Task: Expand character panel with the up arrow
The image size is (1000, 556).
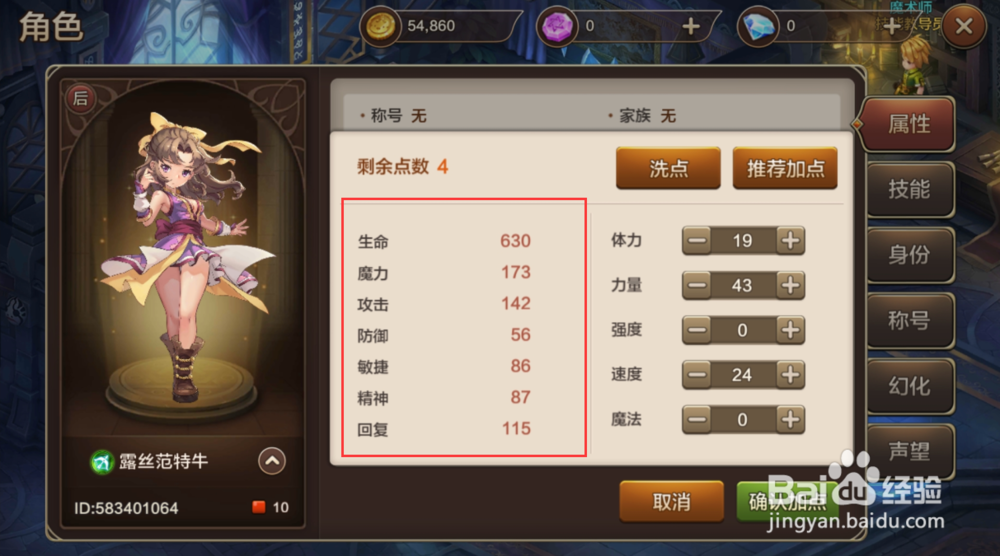Action: pyautogui.click(x=272, y=461)
